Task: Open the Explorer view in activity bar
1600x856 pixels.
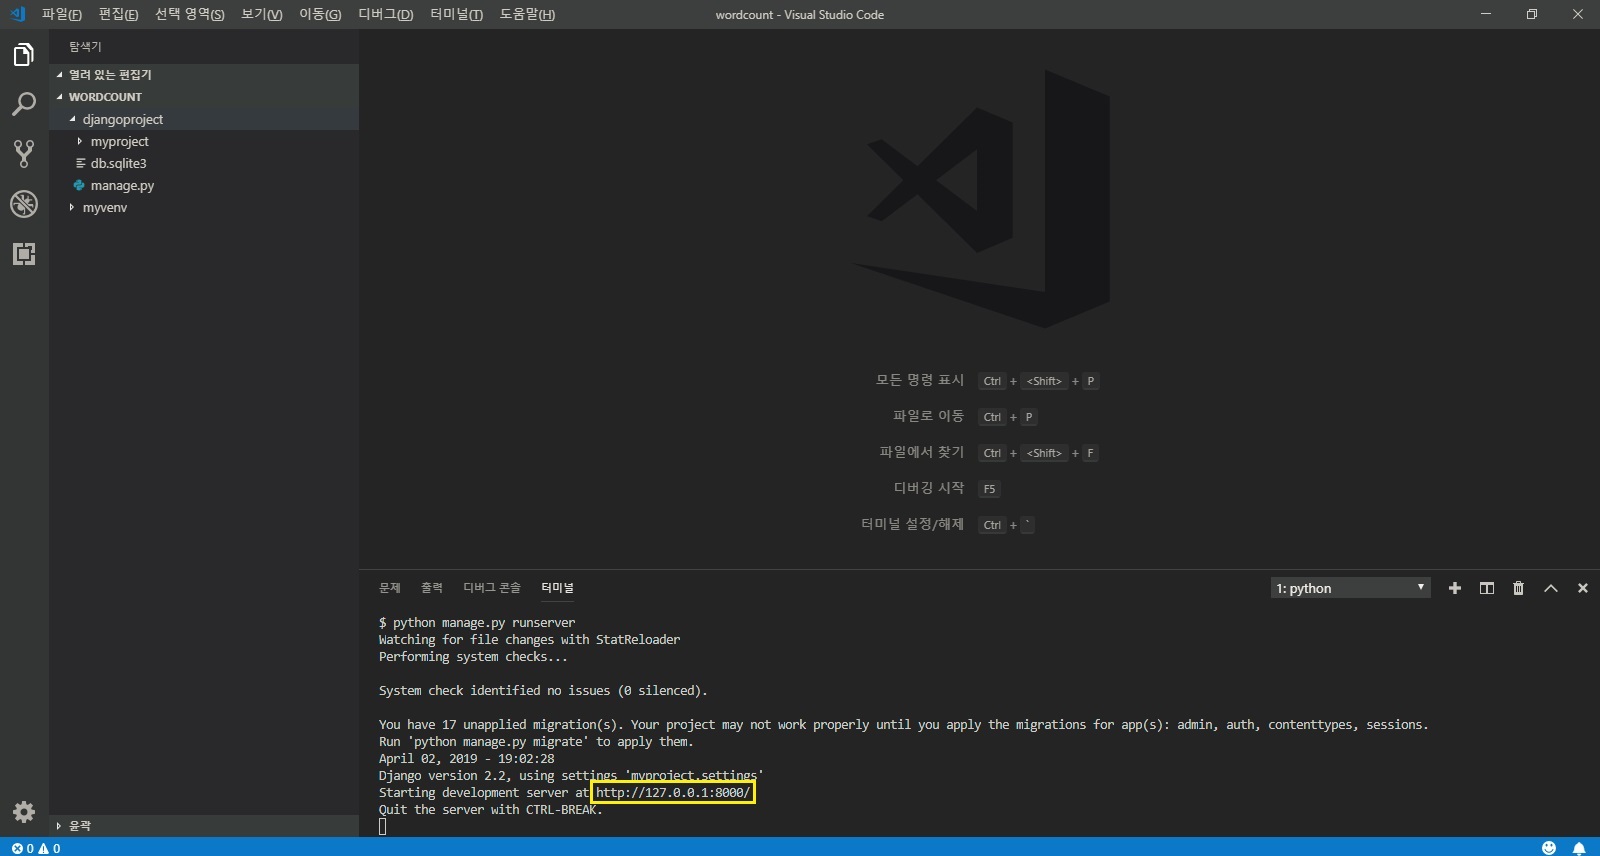Action: click(x=24, y=54)
